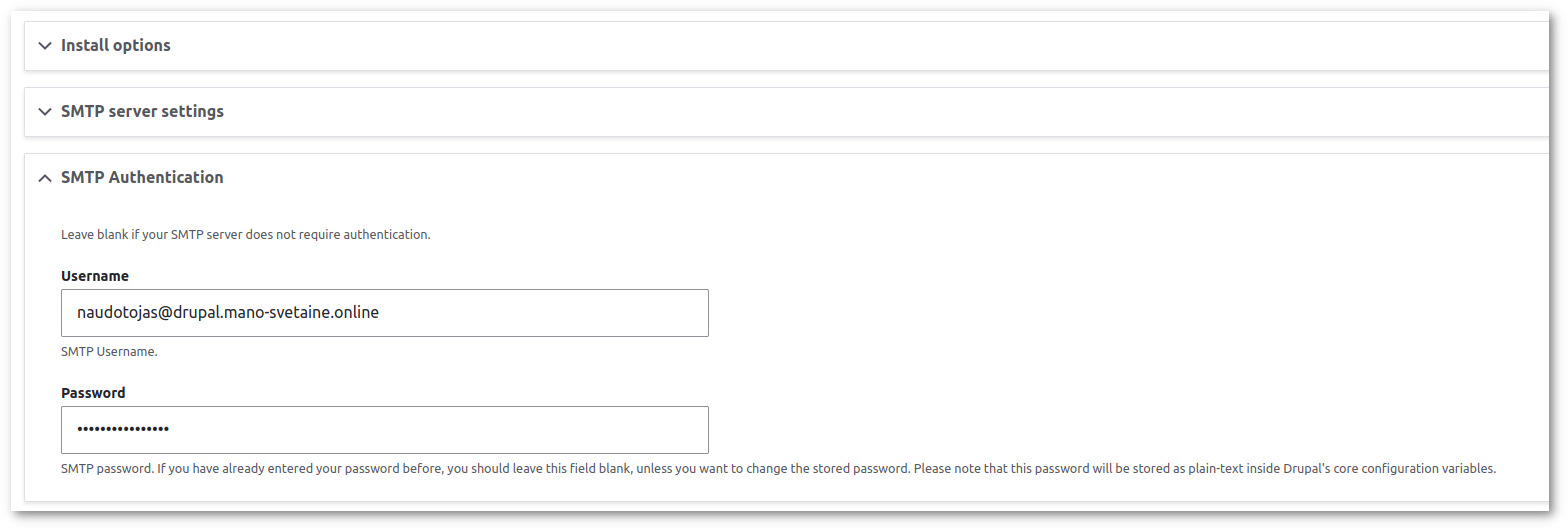Screen dimensions: 1568x530
Task: Focus the Username input field
Action: click(385, 313)
